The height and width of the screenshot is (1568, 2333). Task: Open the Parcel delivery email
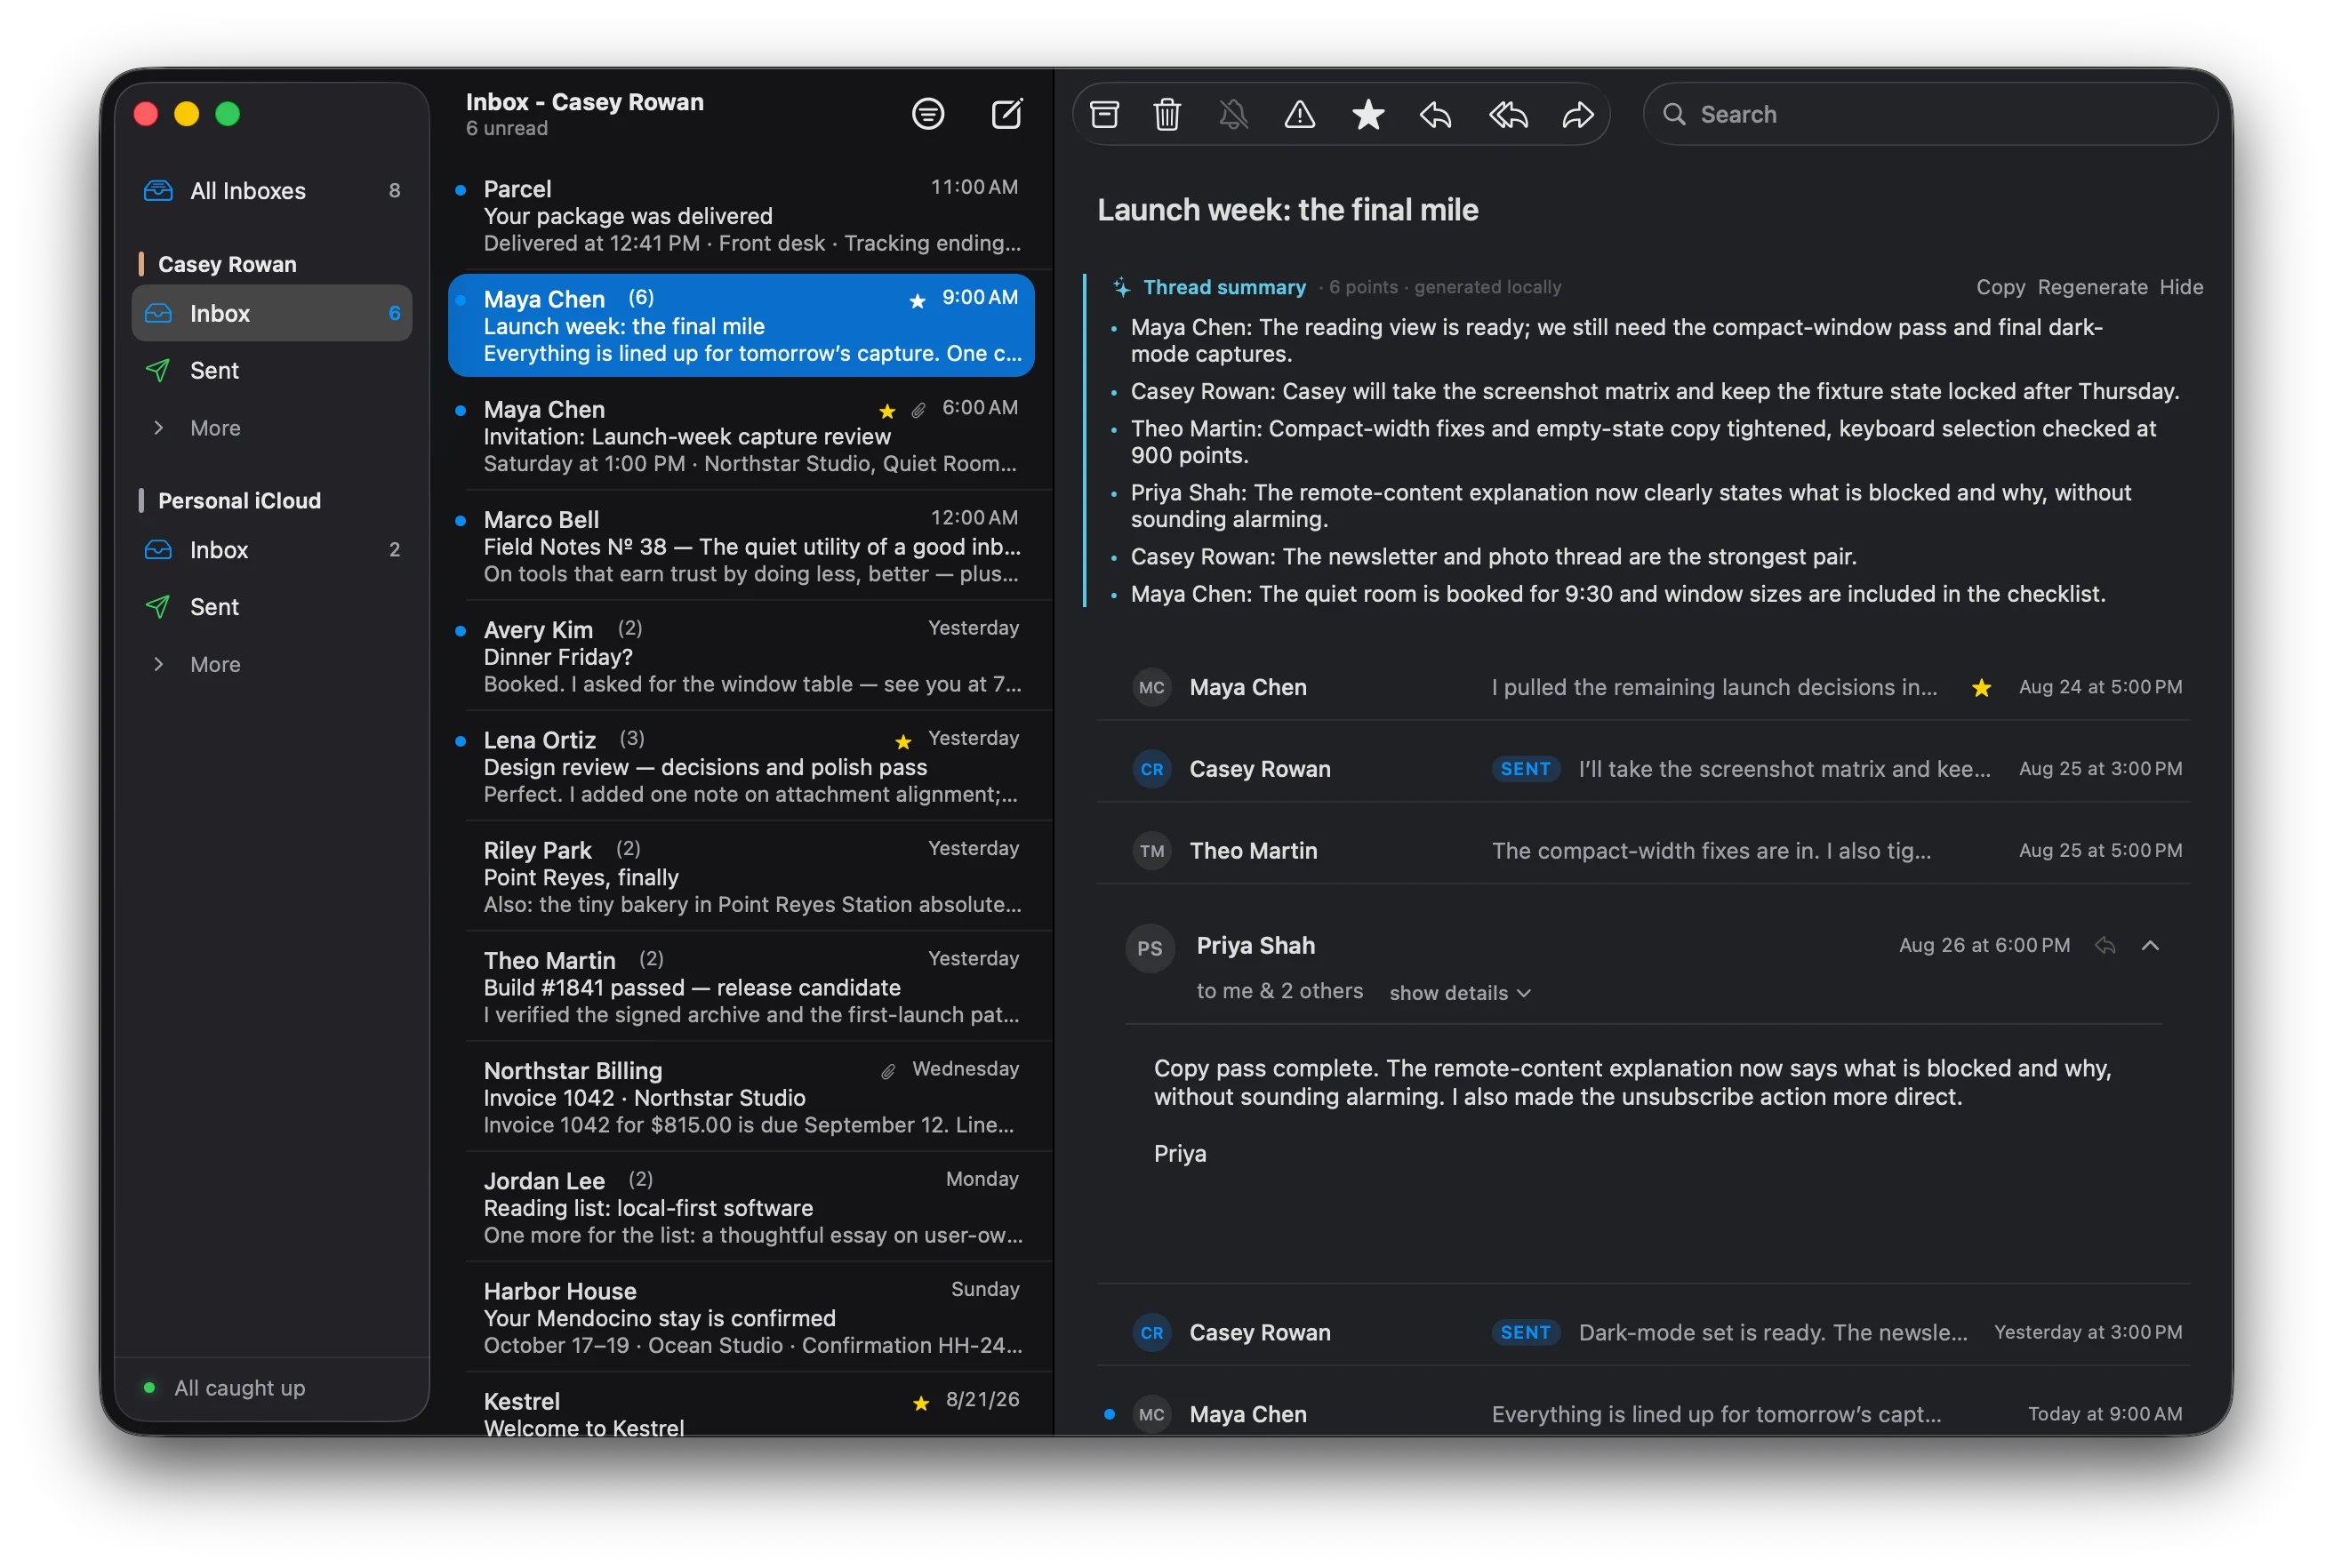click(741, 215)
